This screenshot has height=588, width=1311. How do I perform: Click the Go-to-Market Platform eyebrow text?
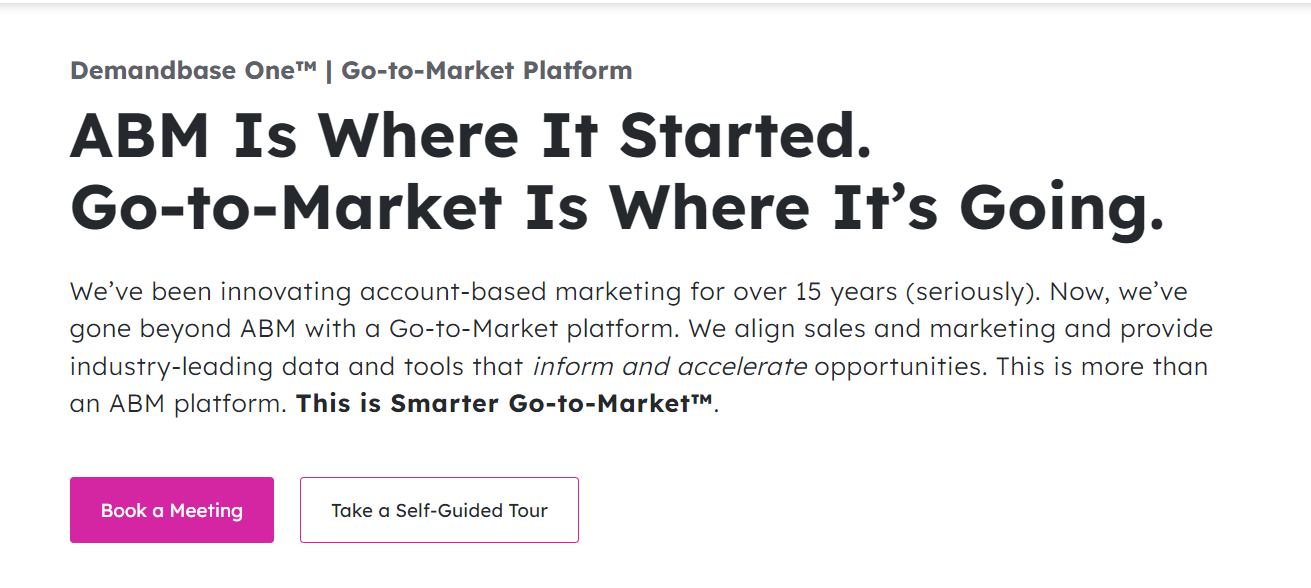(487, 70)
